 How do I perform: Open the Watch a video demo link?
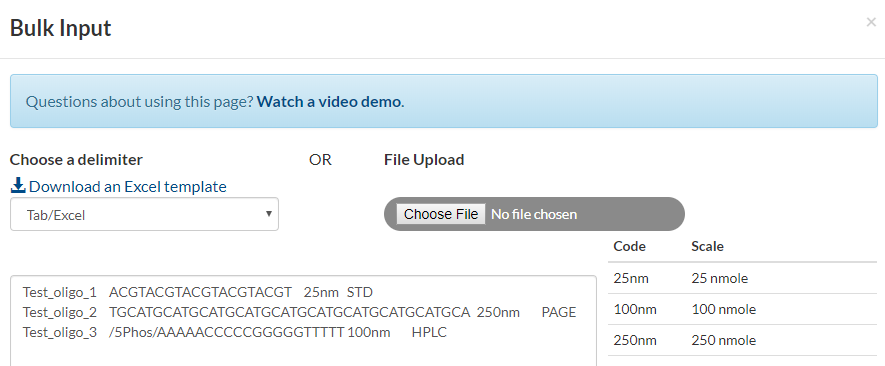click(x=330, y=102)
